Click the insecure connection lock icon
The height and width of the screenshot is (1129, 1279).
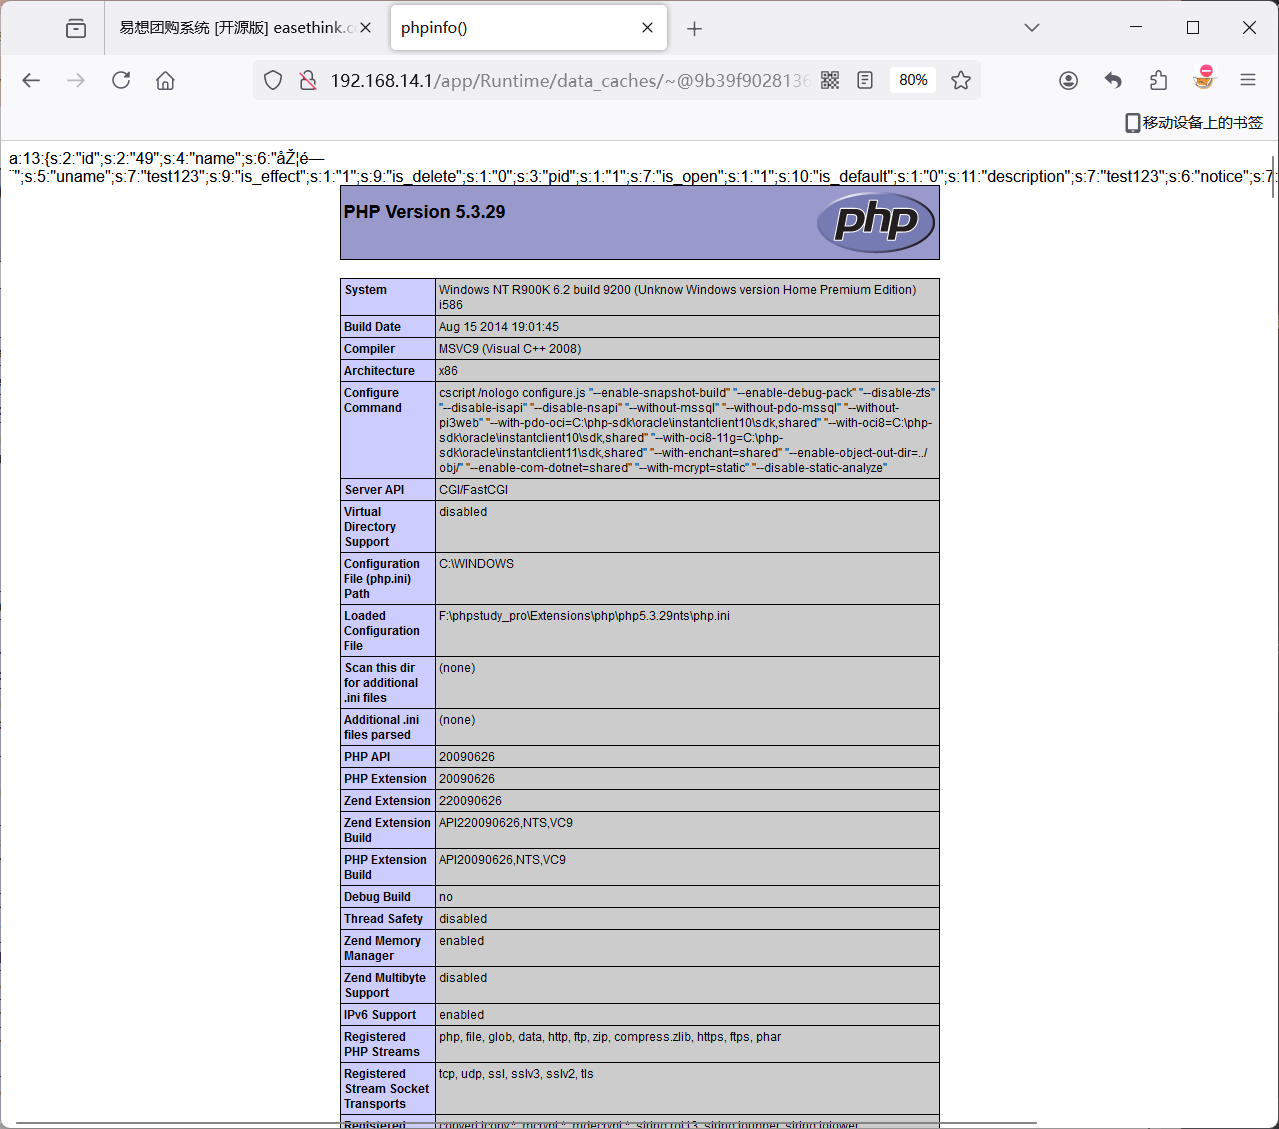point(307,80)
